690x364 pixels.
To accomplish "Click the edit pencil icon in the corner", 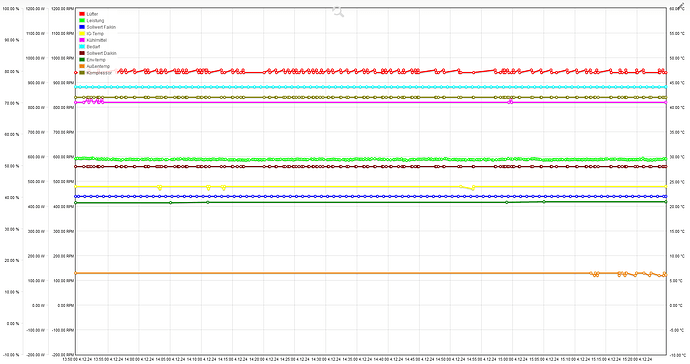I will pos(681,6).
